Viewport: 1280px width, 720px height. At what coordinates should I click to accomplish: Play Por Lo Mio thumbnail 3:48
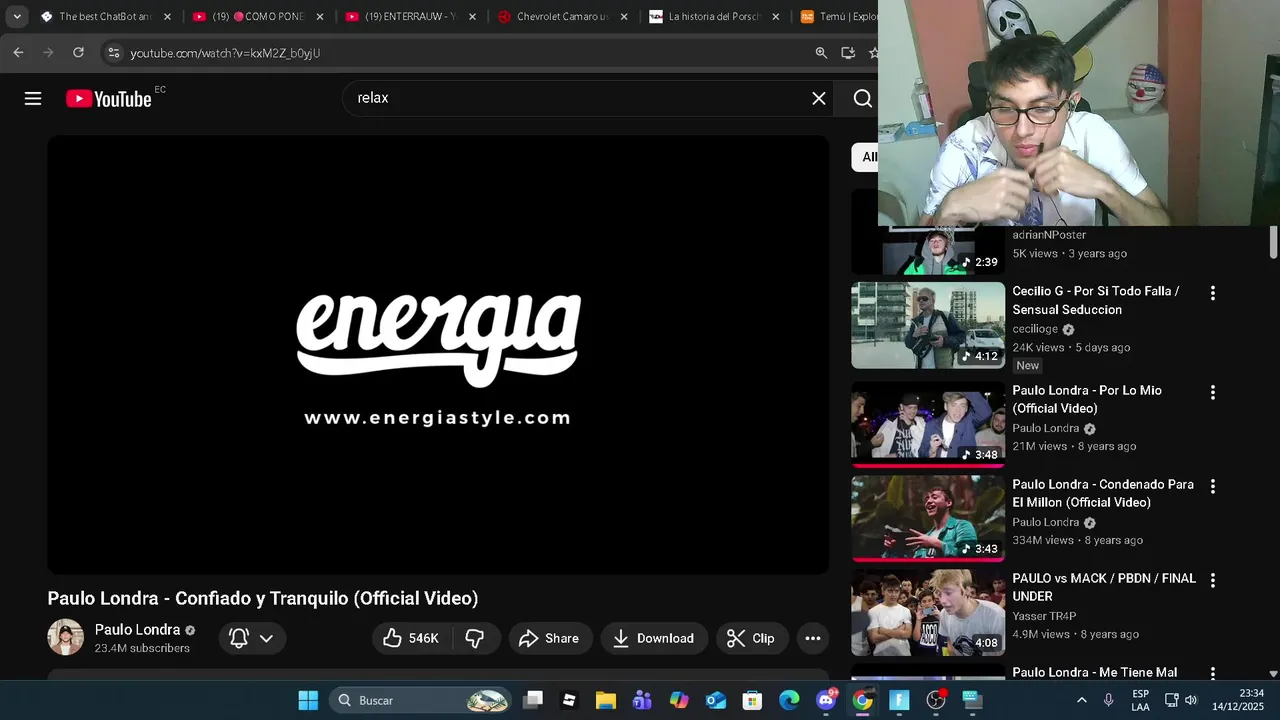tap(928, 423)
